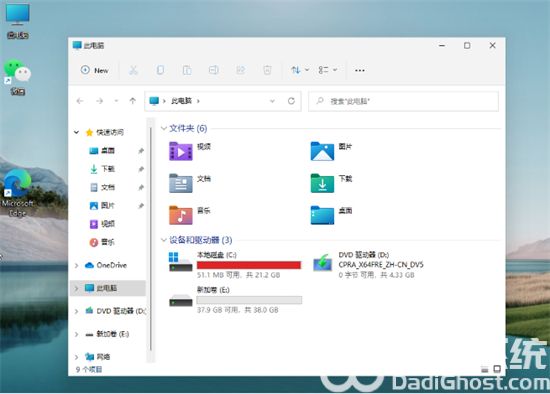This screenshot has width=550, height=394.
Task: Go up one level arrow
Action: (133, 101)
